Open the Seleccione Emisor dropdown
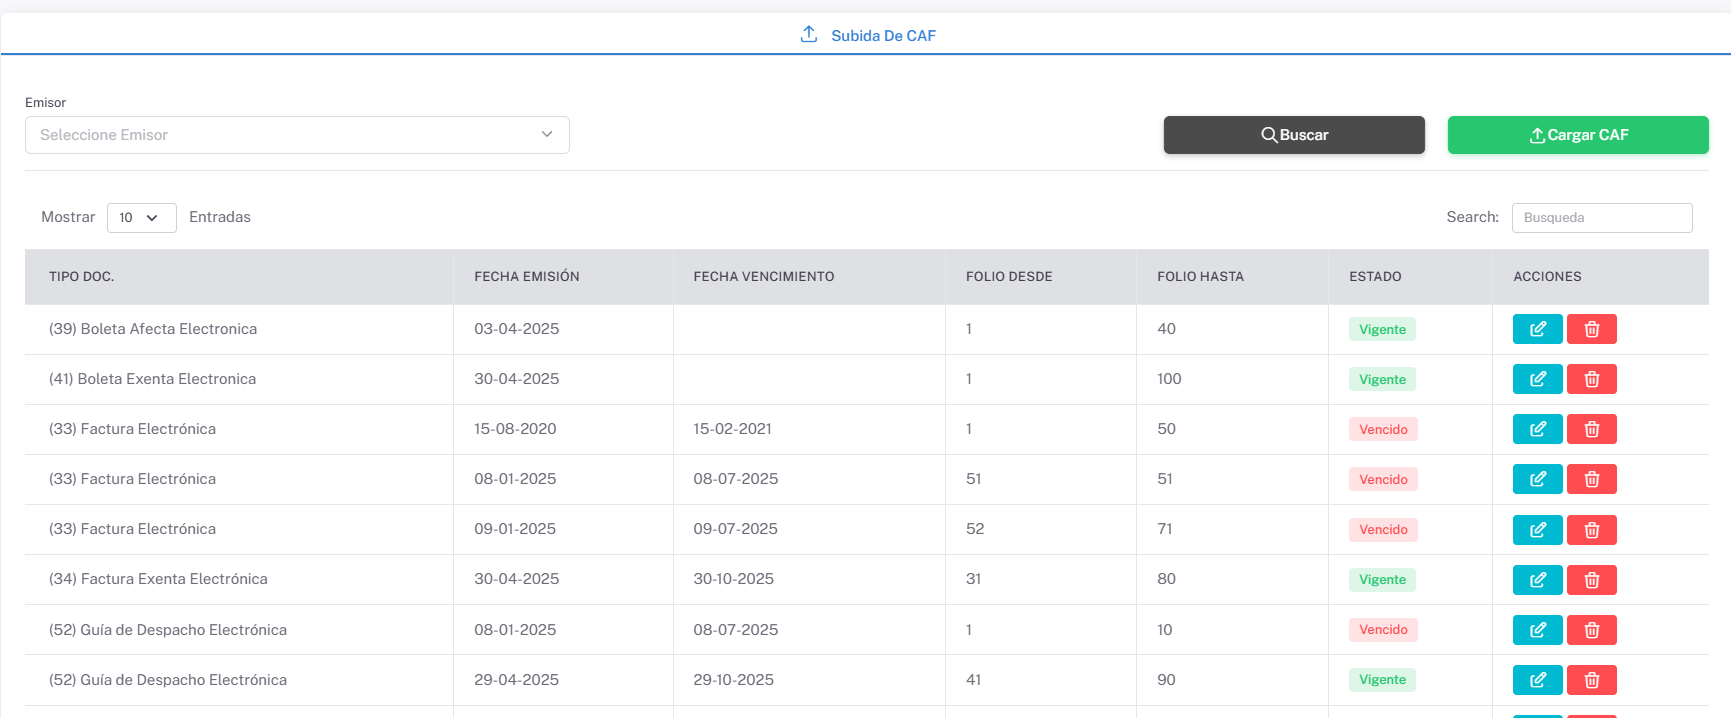This screenshot has height=718, width=1731. click(x=297, y=135)
